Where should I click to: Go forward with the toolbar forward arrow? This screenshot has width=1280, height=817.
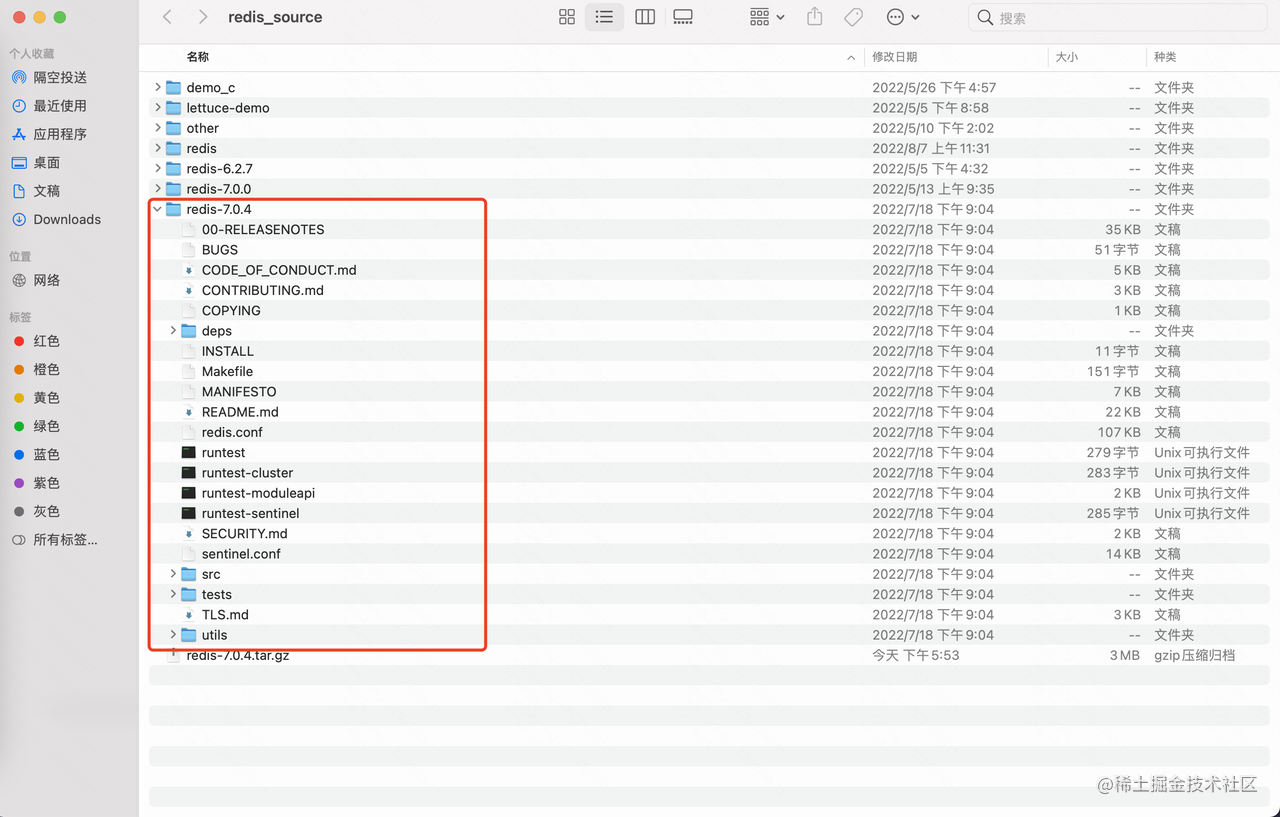click(x=203, y=17)
